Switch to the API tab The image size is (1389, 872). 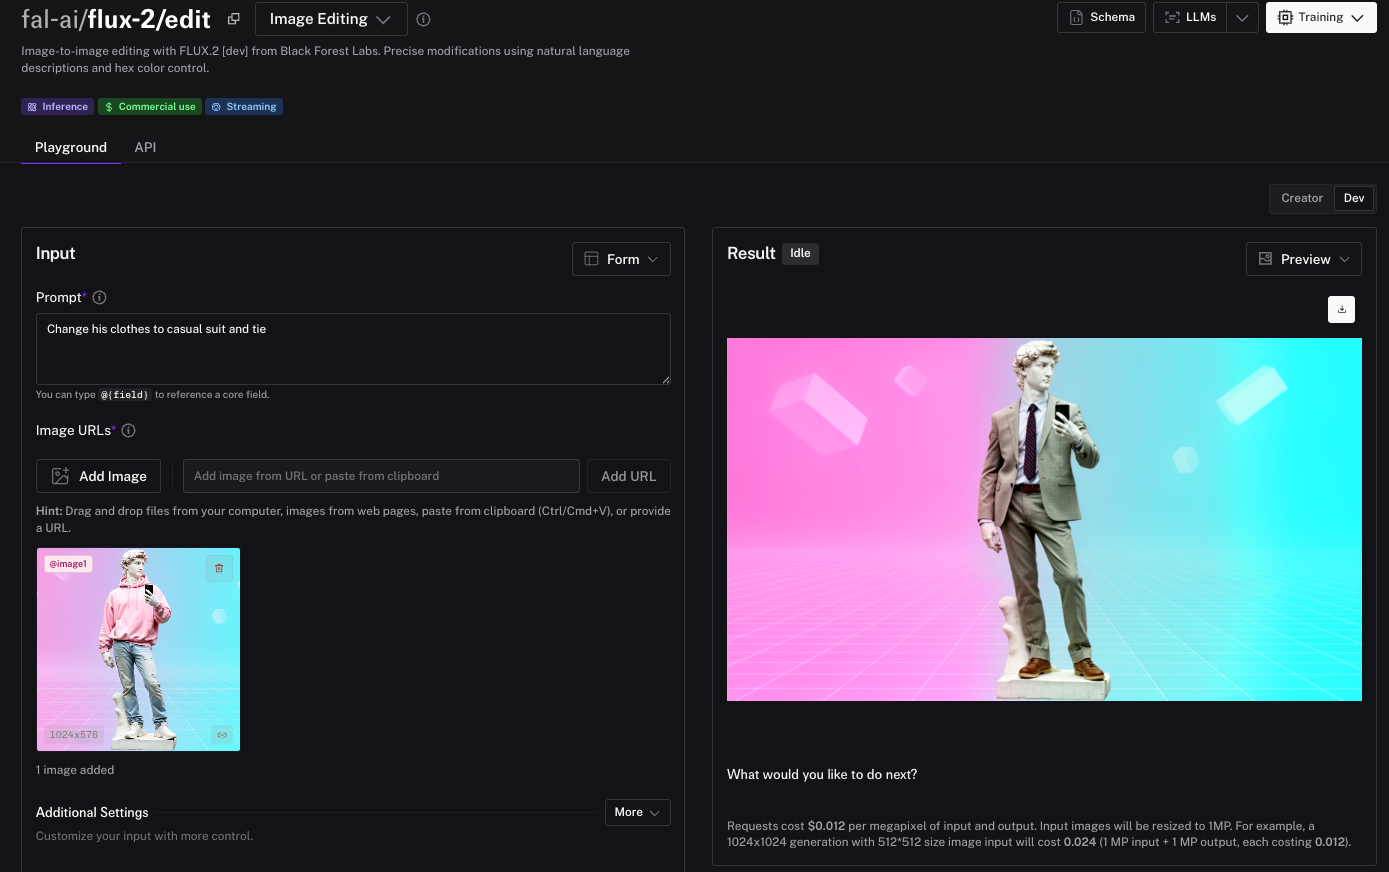[145, 147]
